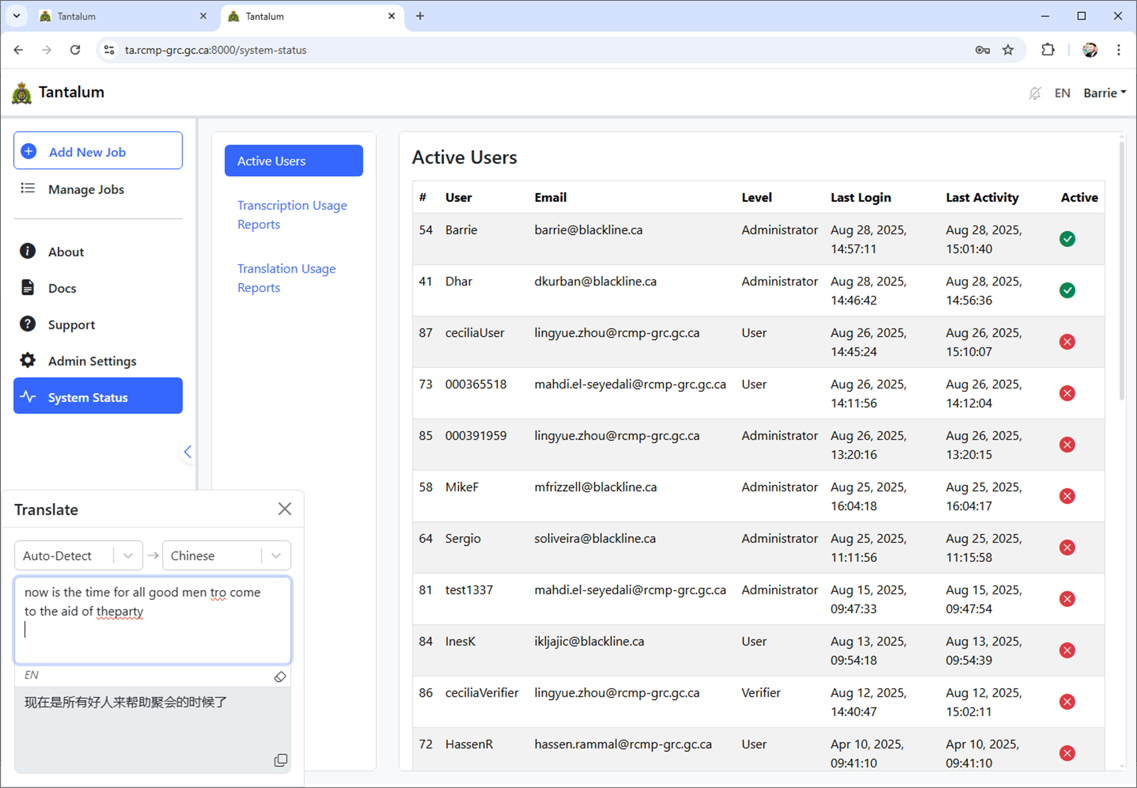Click email dkurban@blackline.ca
Image resolution: width=1137 pixels, height=788 pixels.
pos(595,281)
